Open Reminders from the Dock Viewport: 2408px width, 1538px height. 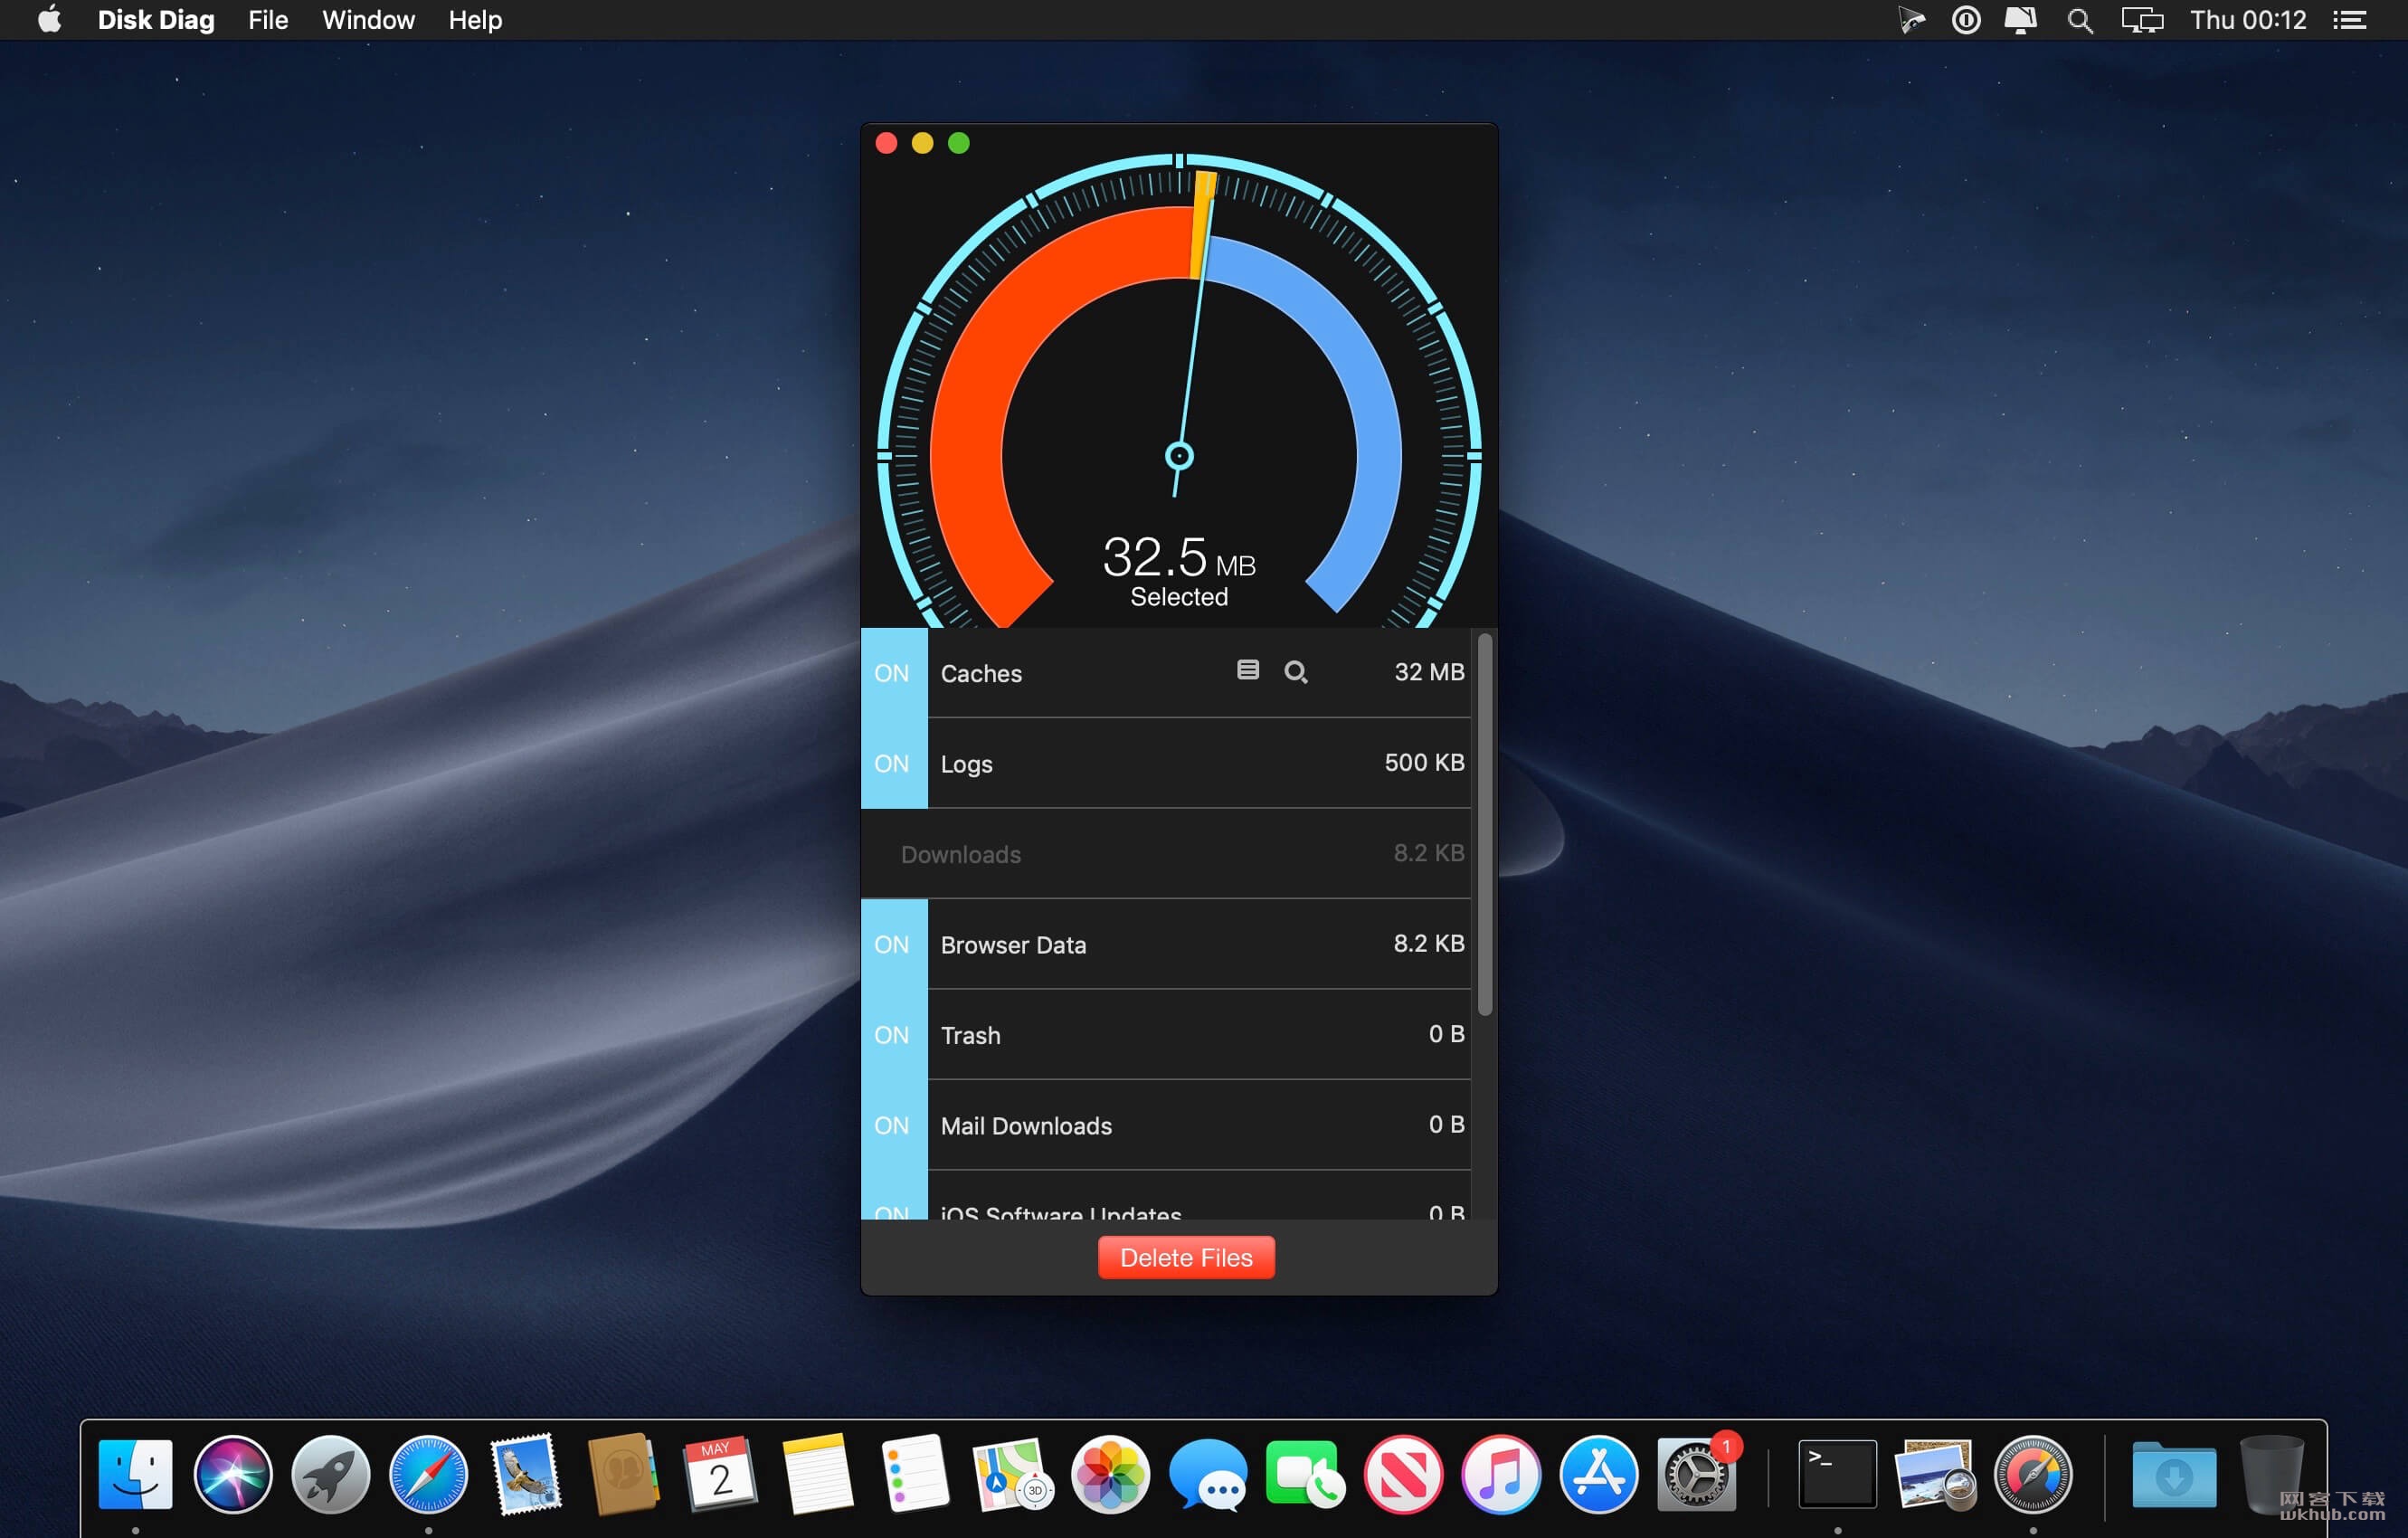915,1474
